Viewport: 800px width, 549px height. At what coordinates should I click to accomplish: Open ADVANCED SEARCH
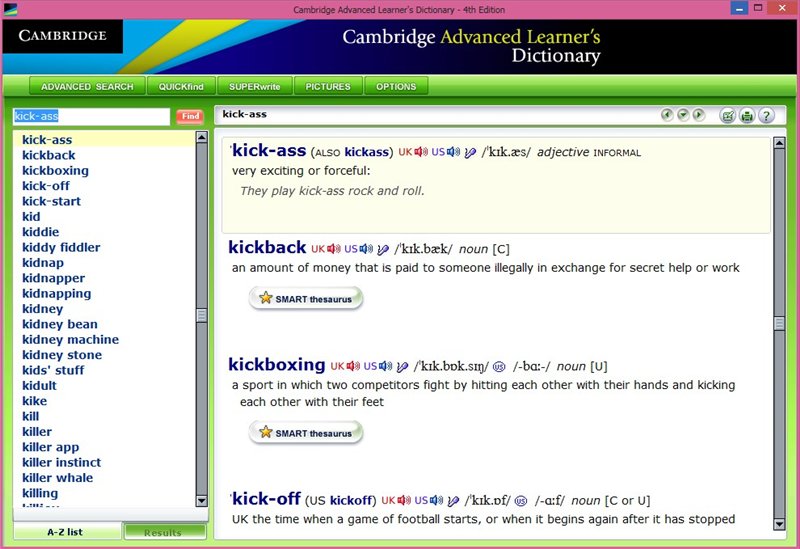87,86
